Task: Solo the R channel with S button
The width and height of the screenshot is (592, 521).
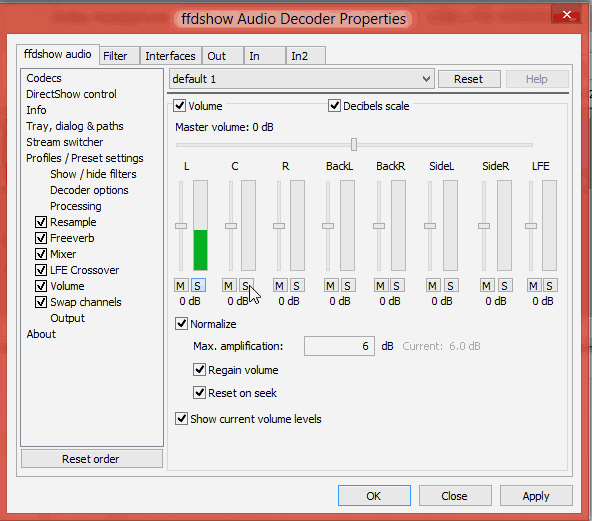Action: coord(297,286)
